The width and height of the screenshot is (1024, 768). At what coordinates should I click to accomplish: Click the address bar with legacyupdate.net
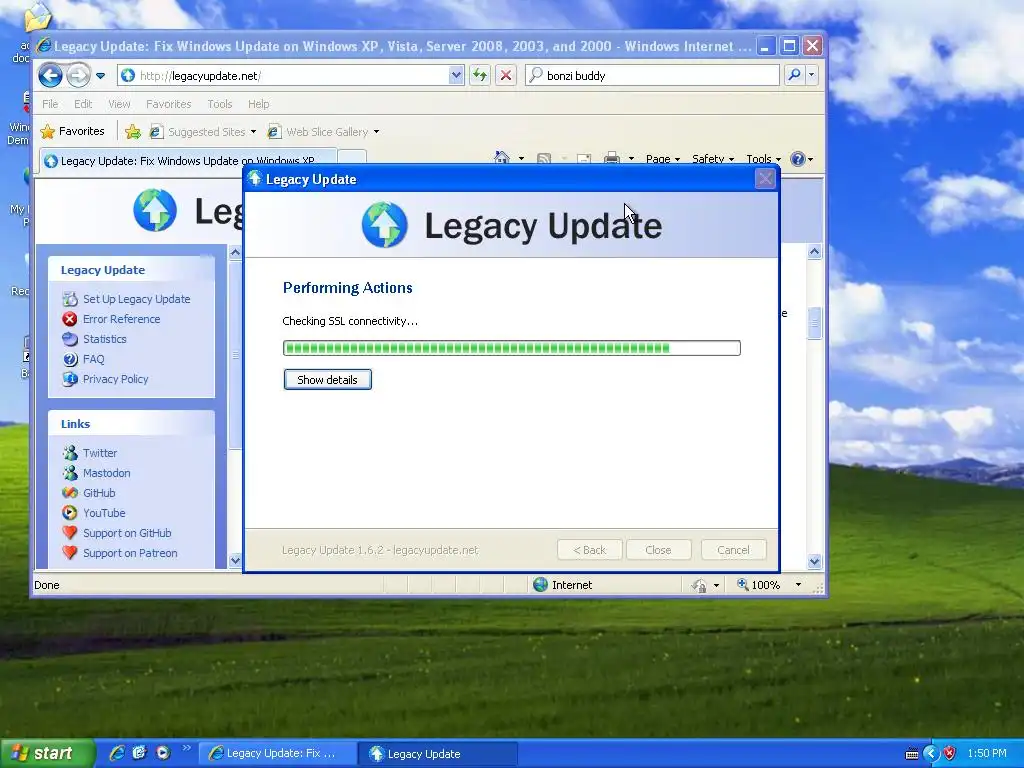283,76
